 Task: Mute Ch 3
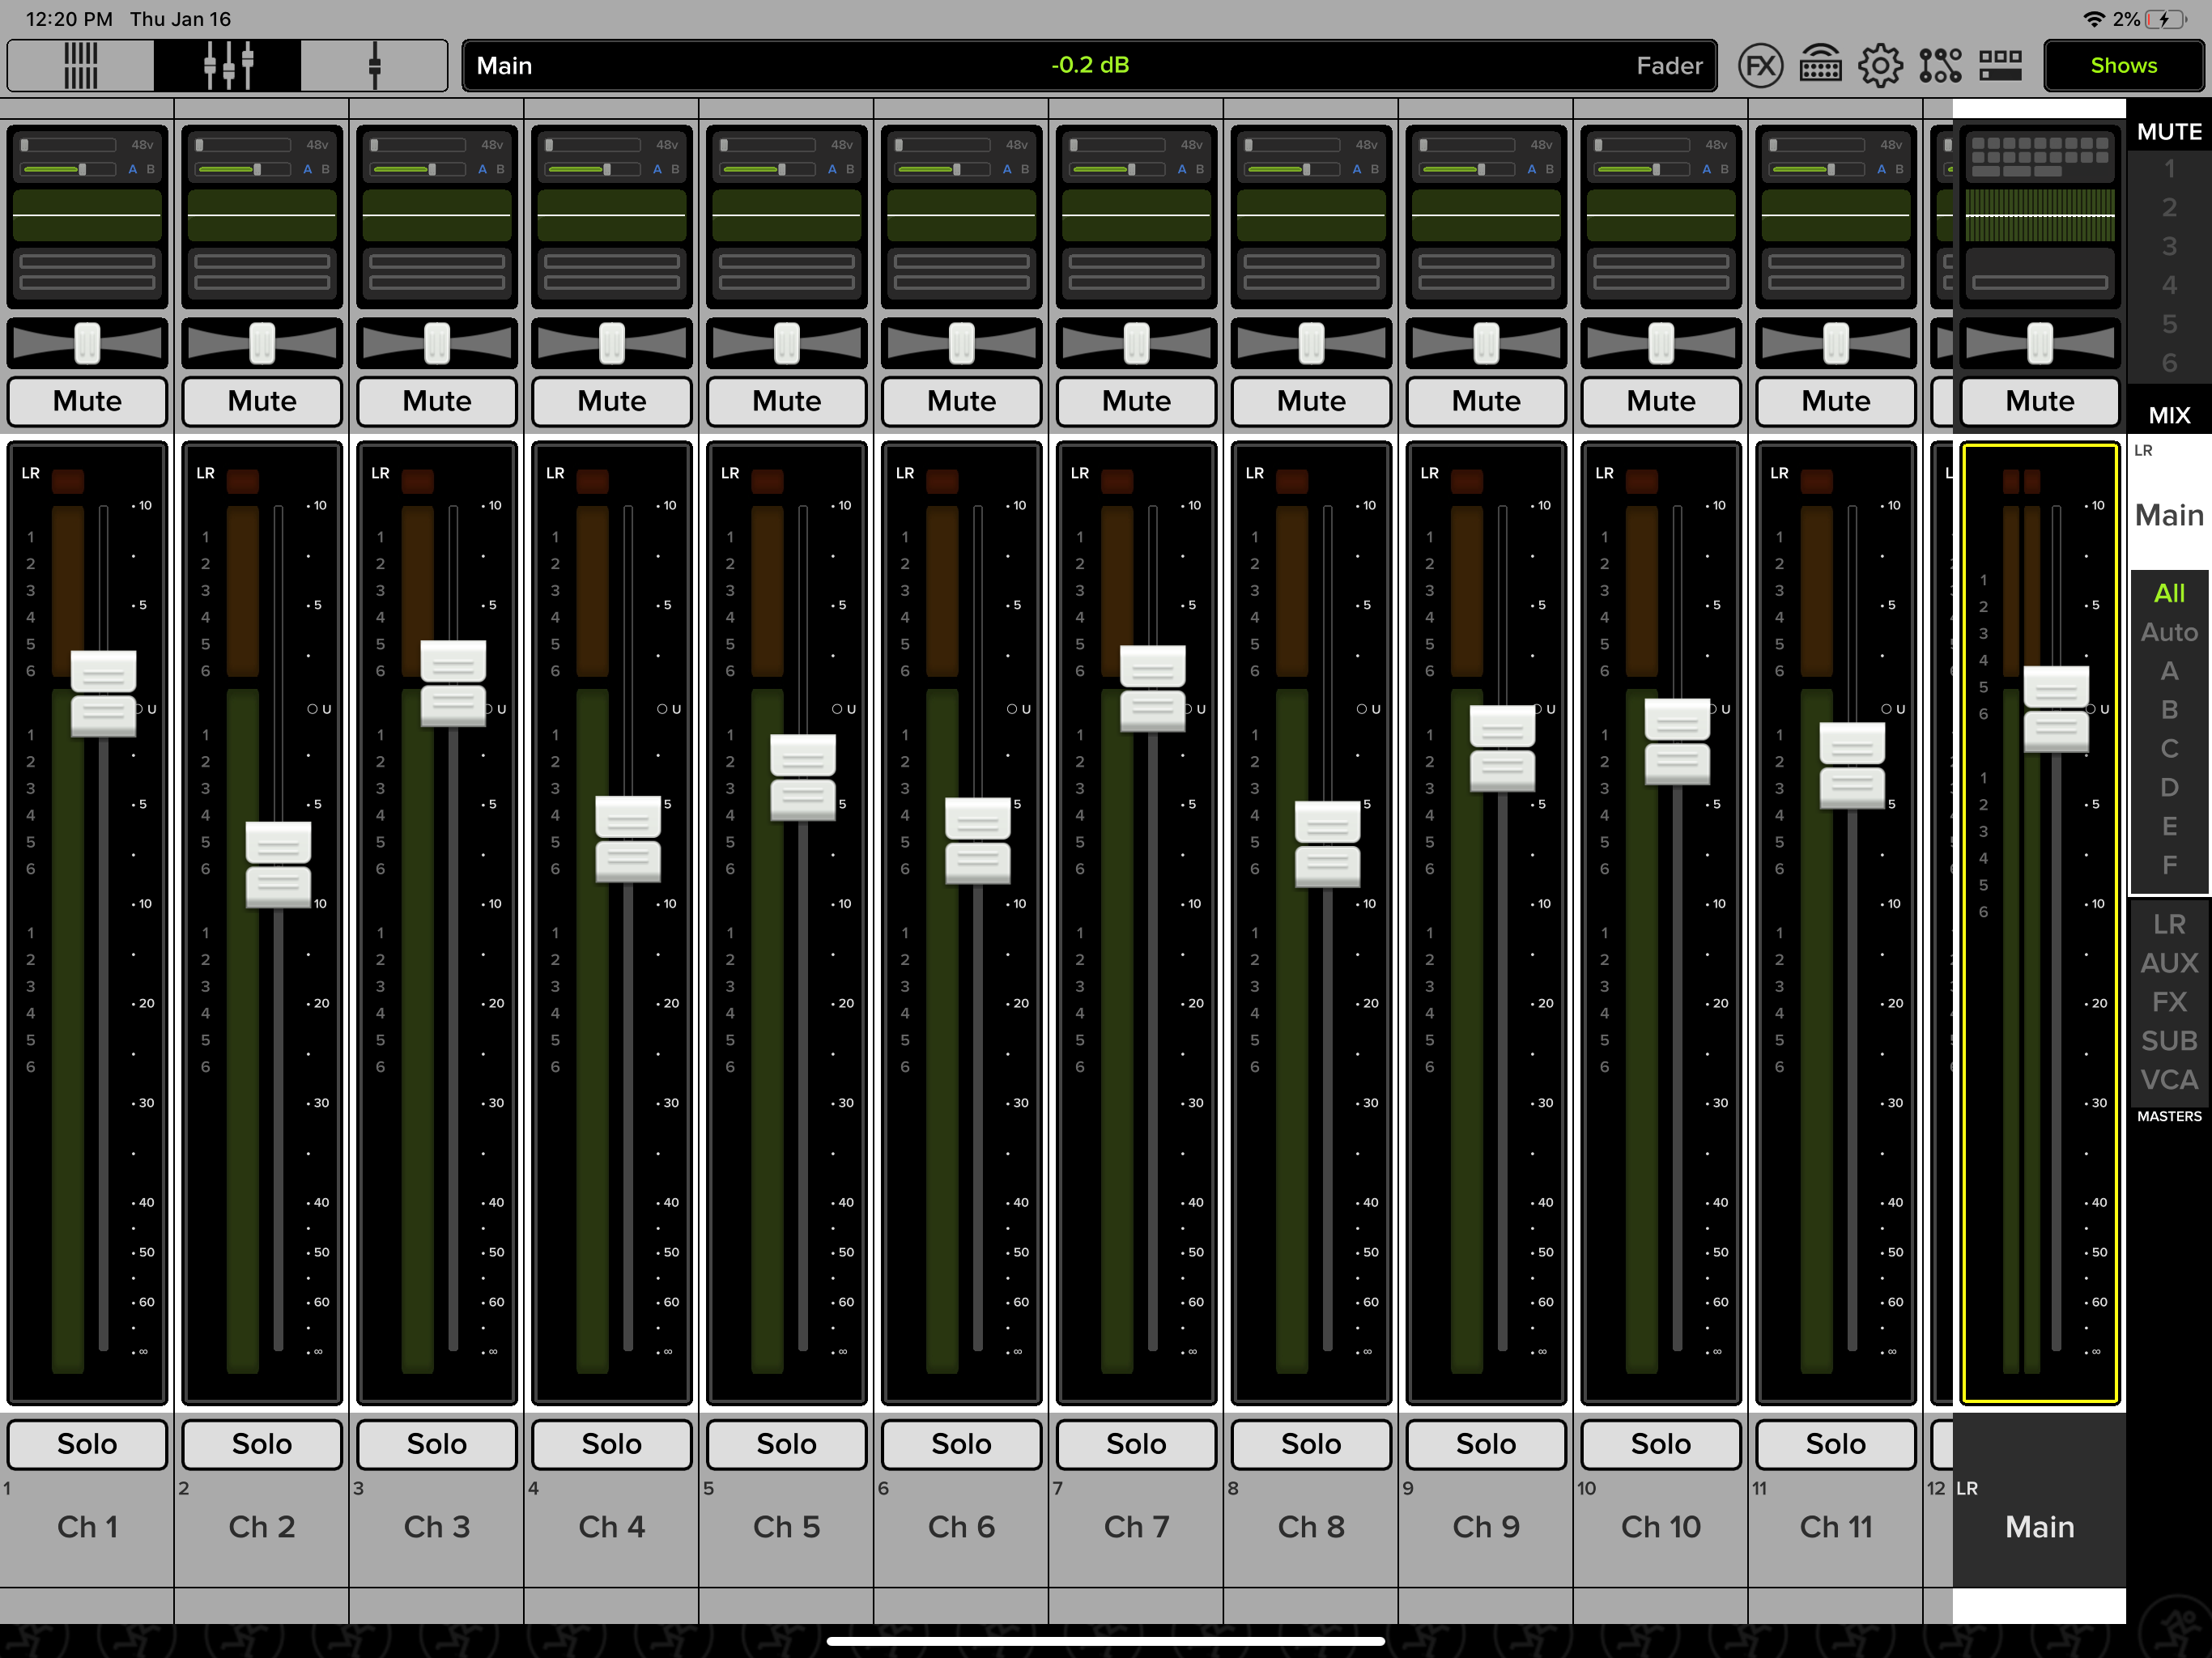(437, 401)
